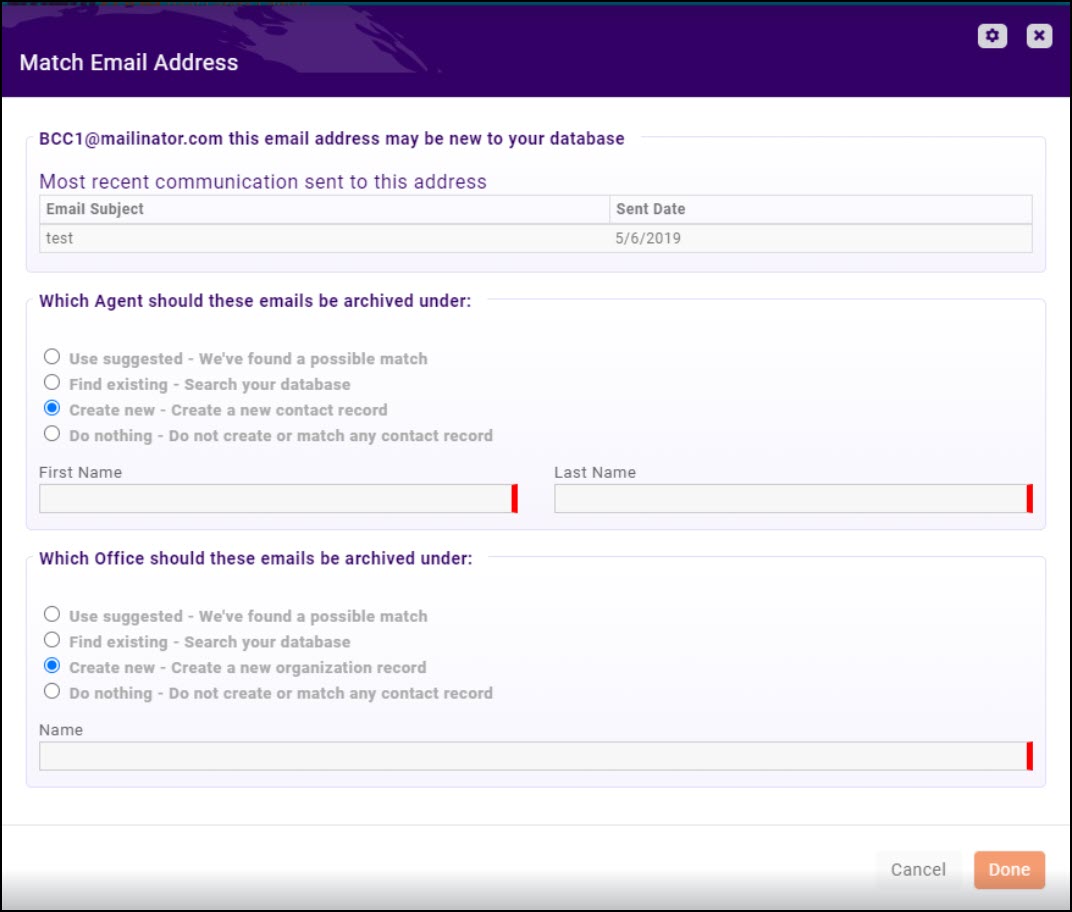Select 'Use suggested' under Office archiving options

pos(52,614)
